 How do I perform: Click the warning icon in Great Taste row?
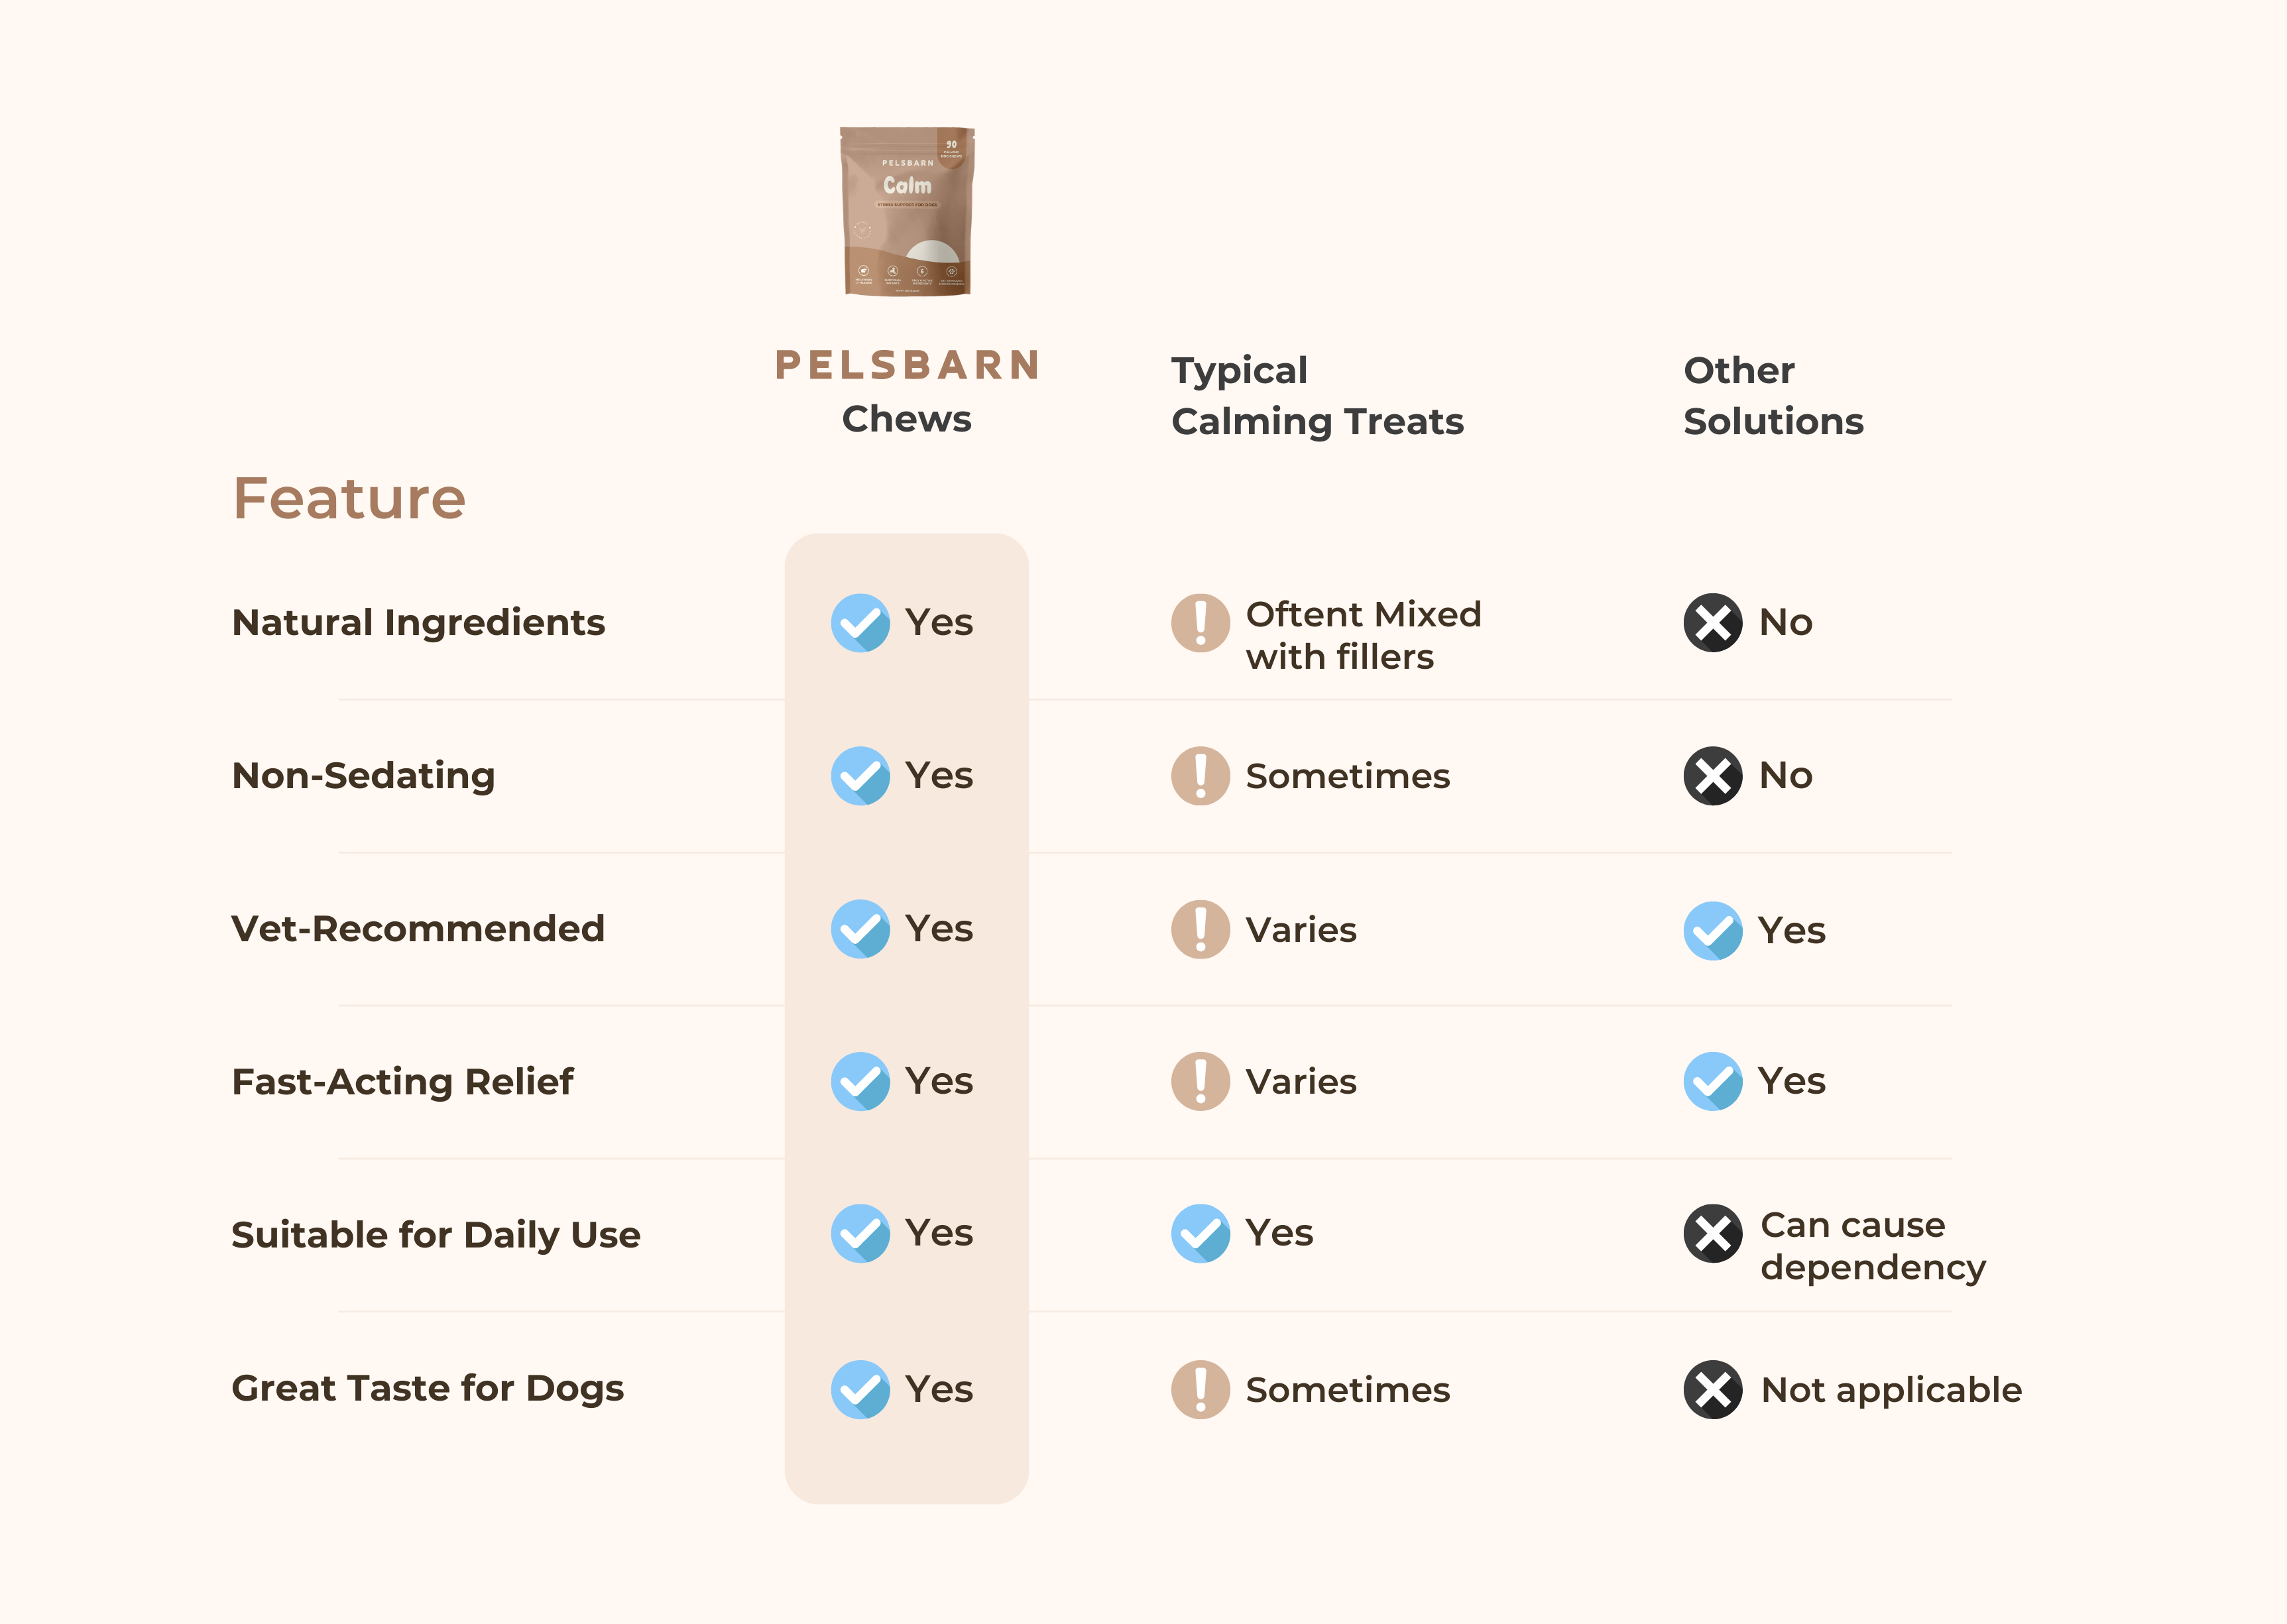[x=1200, y=1390]
